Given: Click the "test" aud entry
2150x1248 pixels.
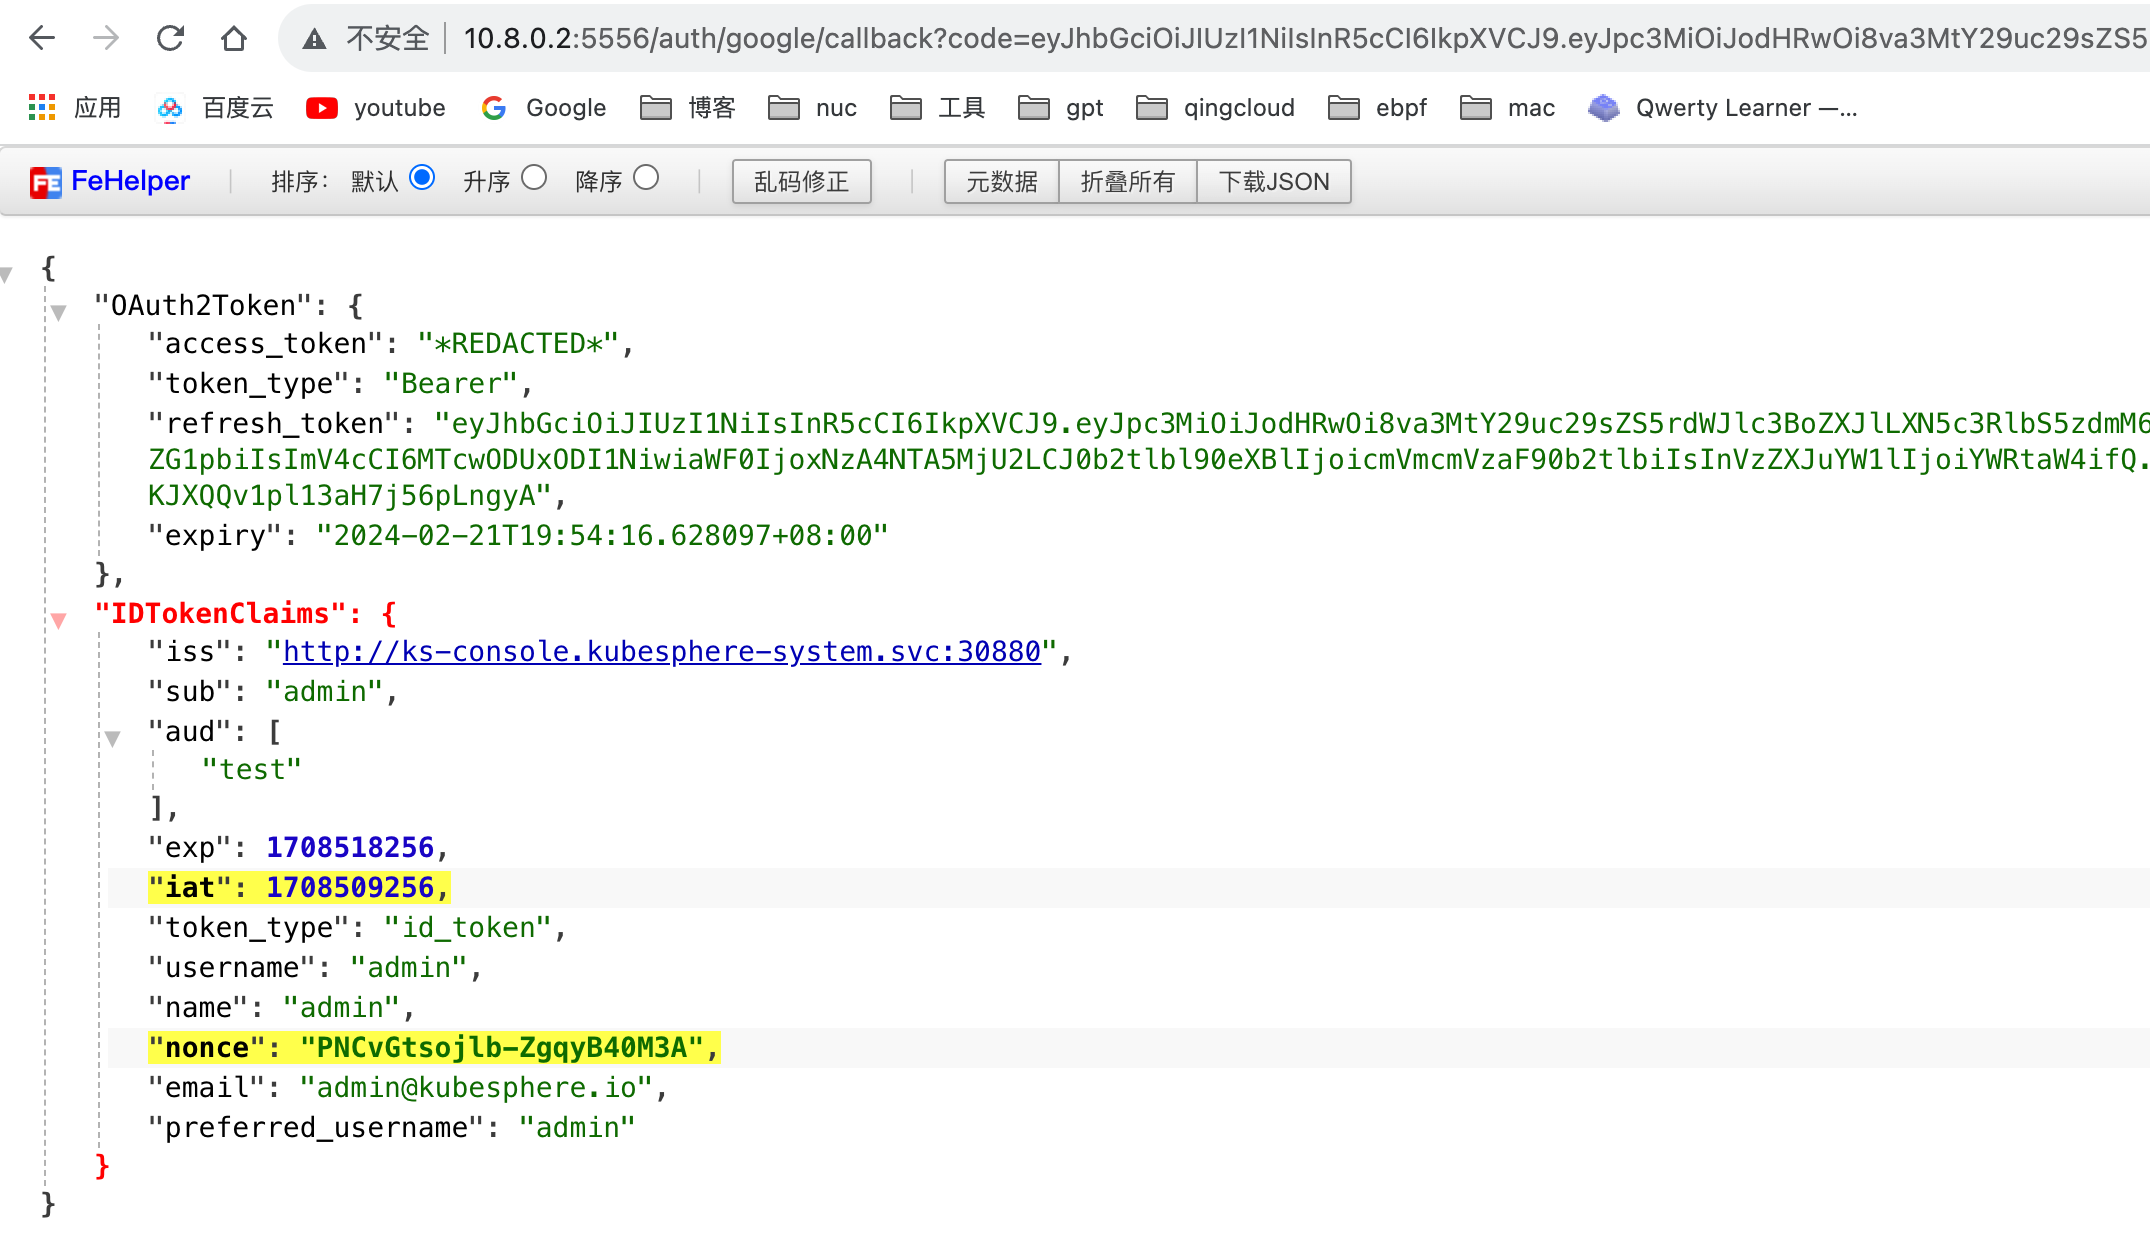Looking at the screenshot, I should [251, 770].
